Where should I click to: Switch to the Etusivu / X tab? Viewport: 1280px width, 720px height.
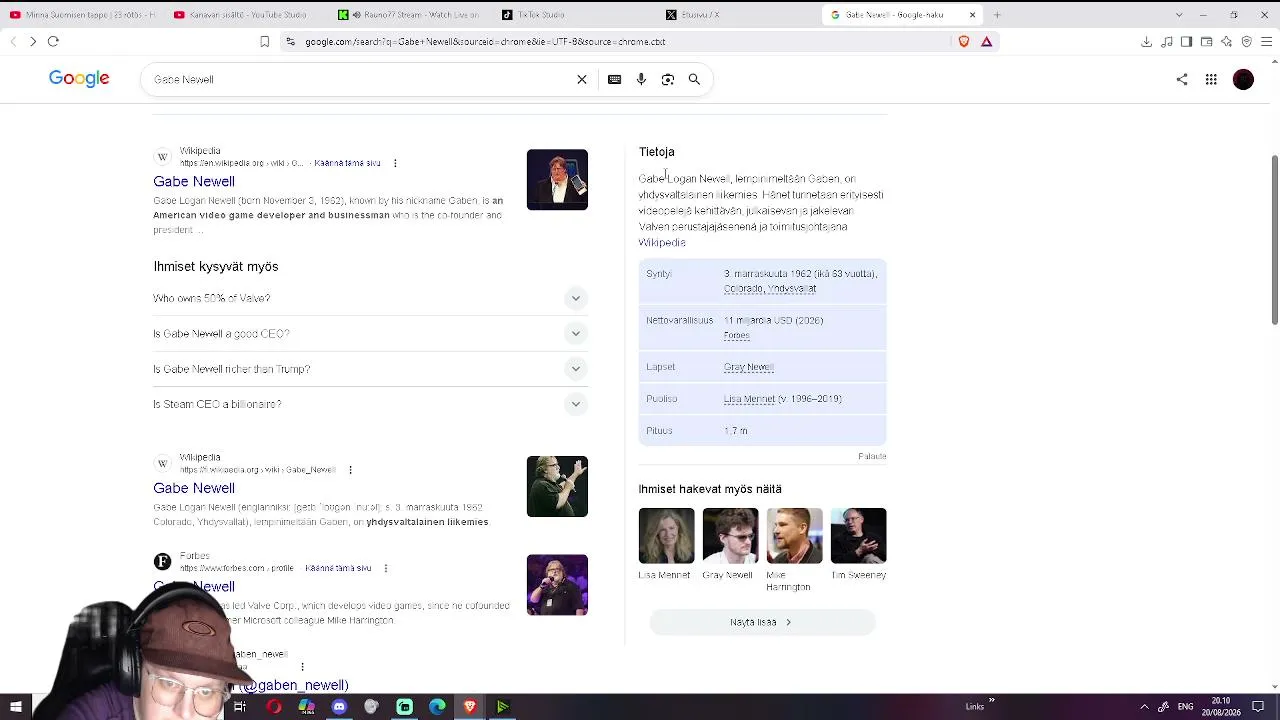tap(738, 15)
